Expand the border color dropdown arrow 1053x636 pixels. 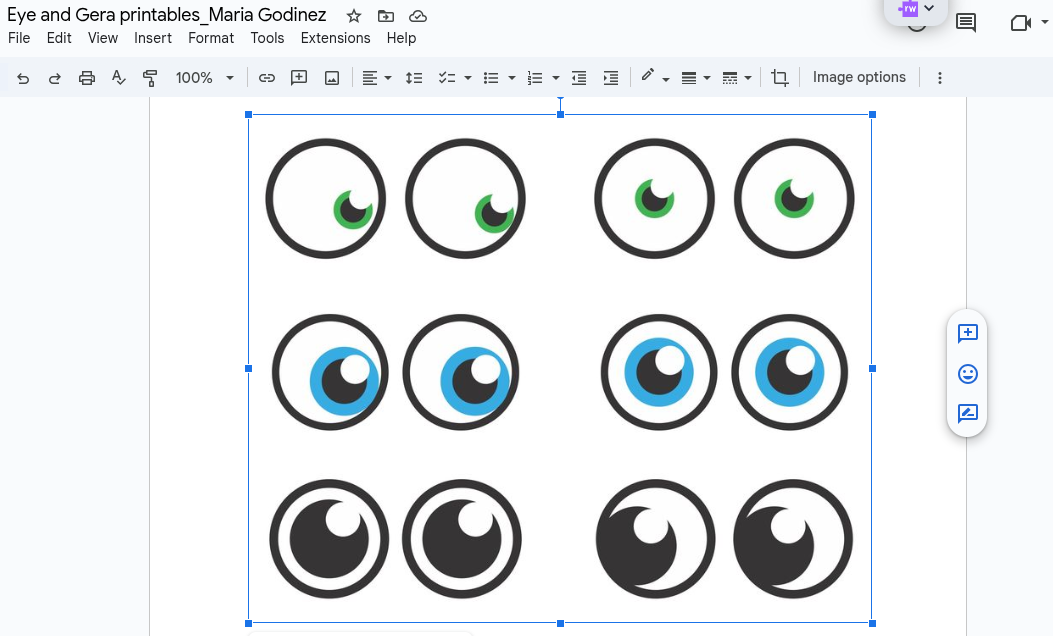[x=666, y=79]
